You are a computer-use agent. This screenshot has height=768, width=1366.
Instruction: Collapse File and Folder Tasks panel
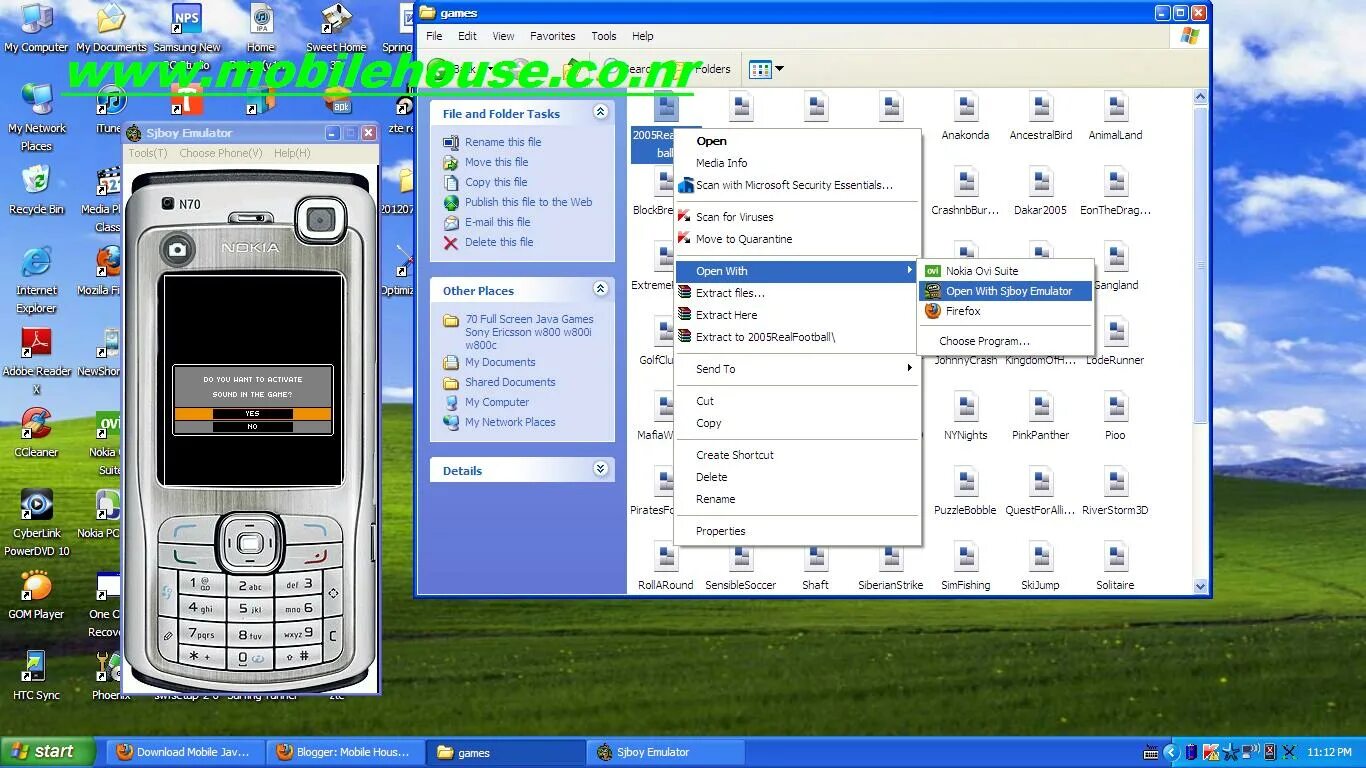pyautogui.click(x=600, y=112)
